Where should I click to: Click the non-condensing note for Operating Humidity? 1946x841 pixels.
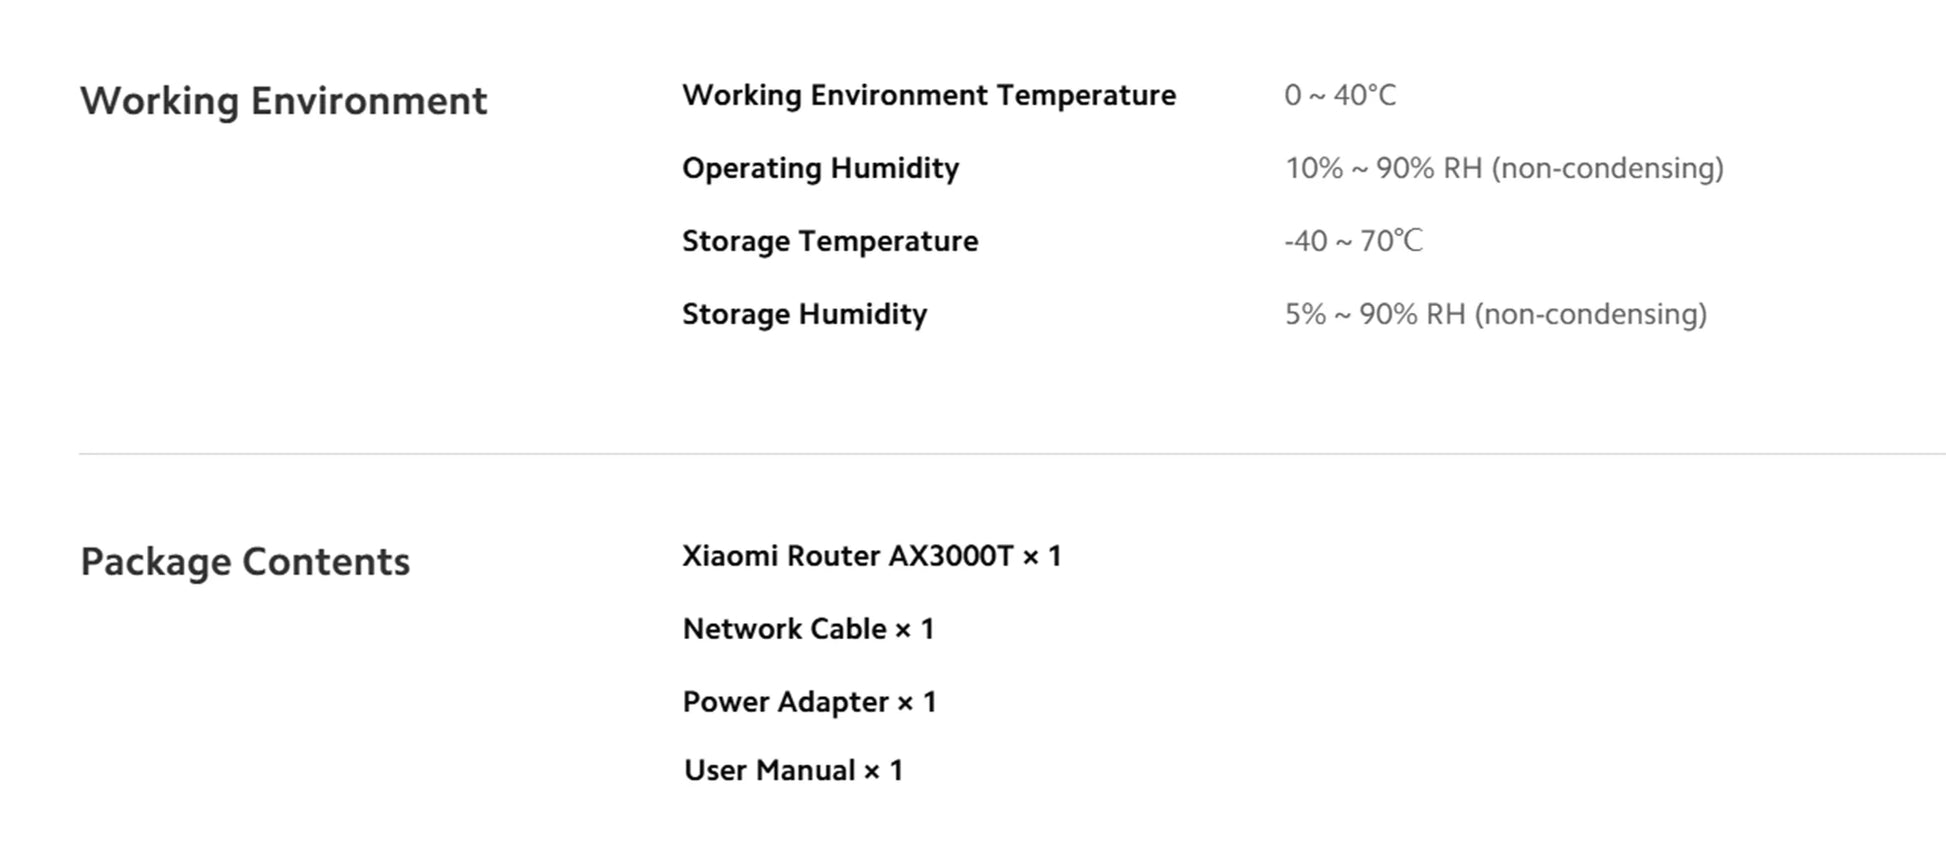1607,168
